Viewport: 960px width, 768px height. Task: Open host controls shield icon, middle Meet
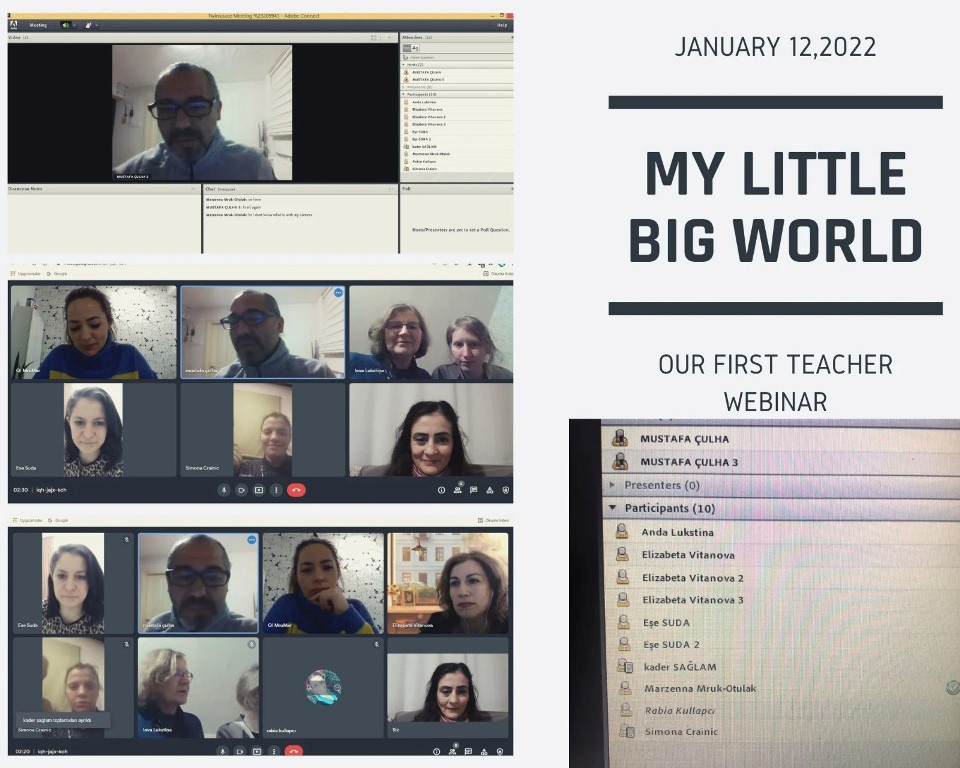[505, 490]
